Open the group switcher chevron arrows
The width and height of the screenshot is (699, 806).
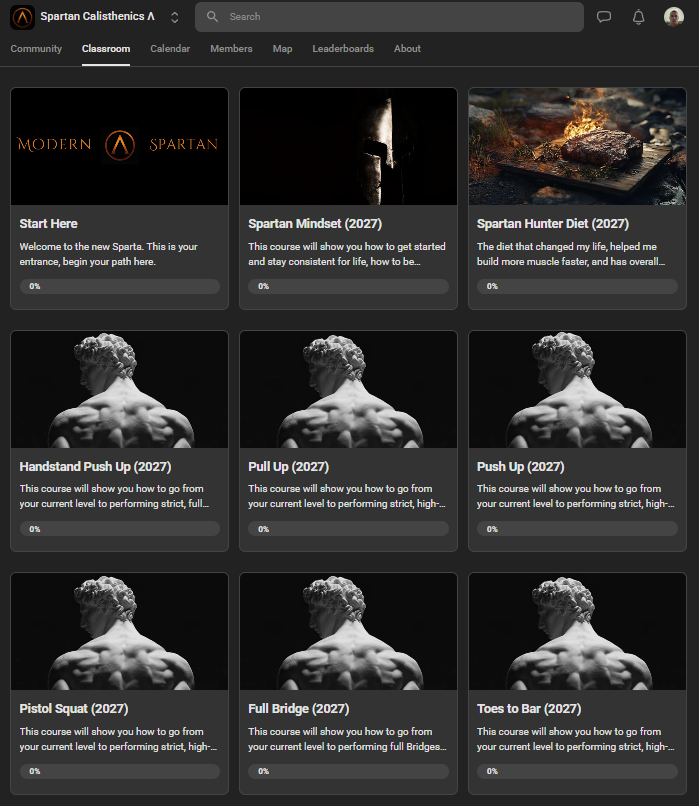coord(175,17)
